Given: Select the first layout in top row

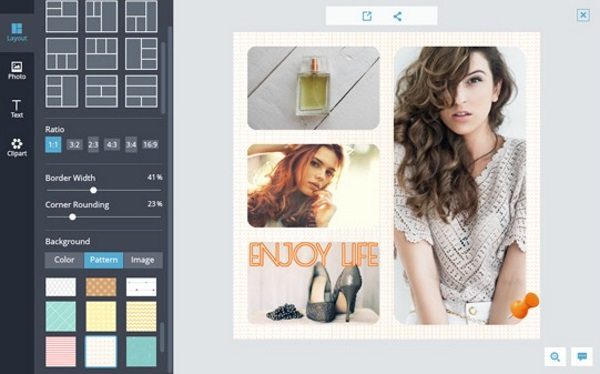Looking at the screenshot, I should (62, 16).
